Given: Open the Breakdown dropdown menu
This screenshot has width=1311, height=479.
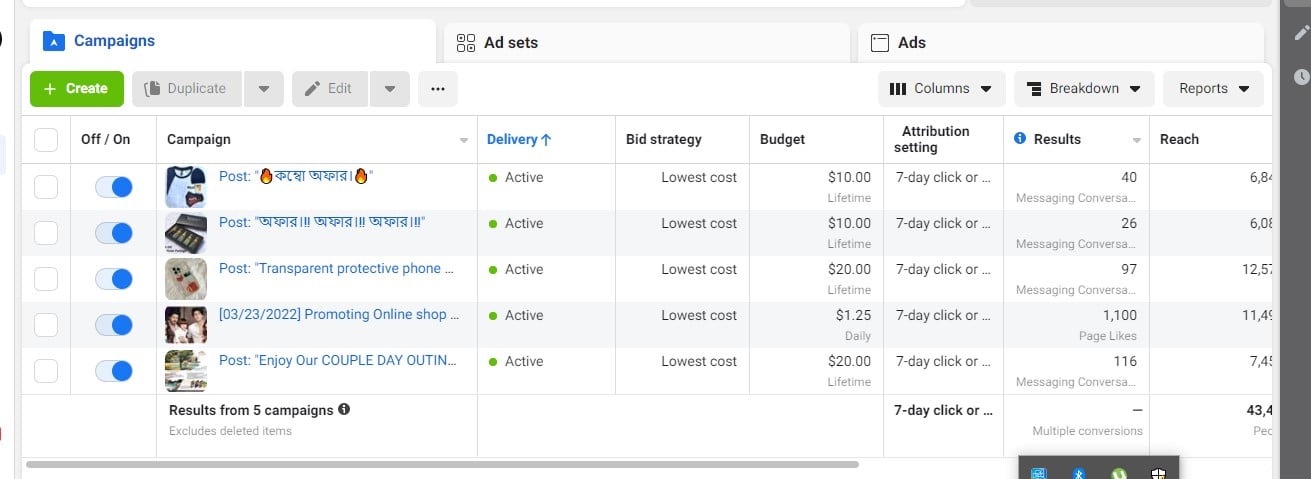Looking at the screenshot, I should (x=1084, y=88).
